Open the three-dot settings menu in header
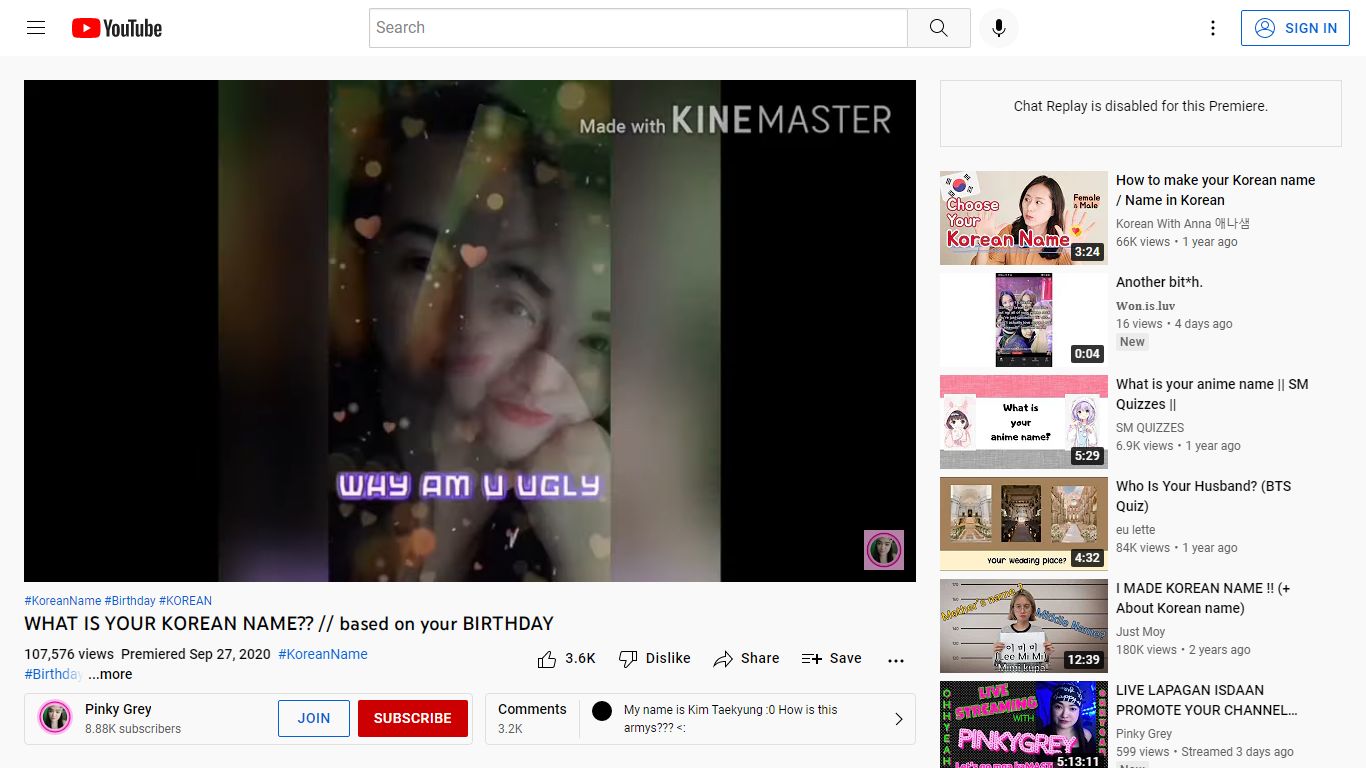This screenshot has width=1366, height=768. click(1213, 28)
